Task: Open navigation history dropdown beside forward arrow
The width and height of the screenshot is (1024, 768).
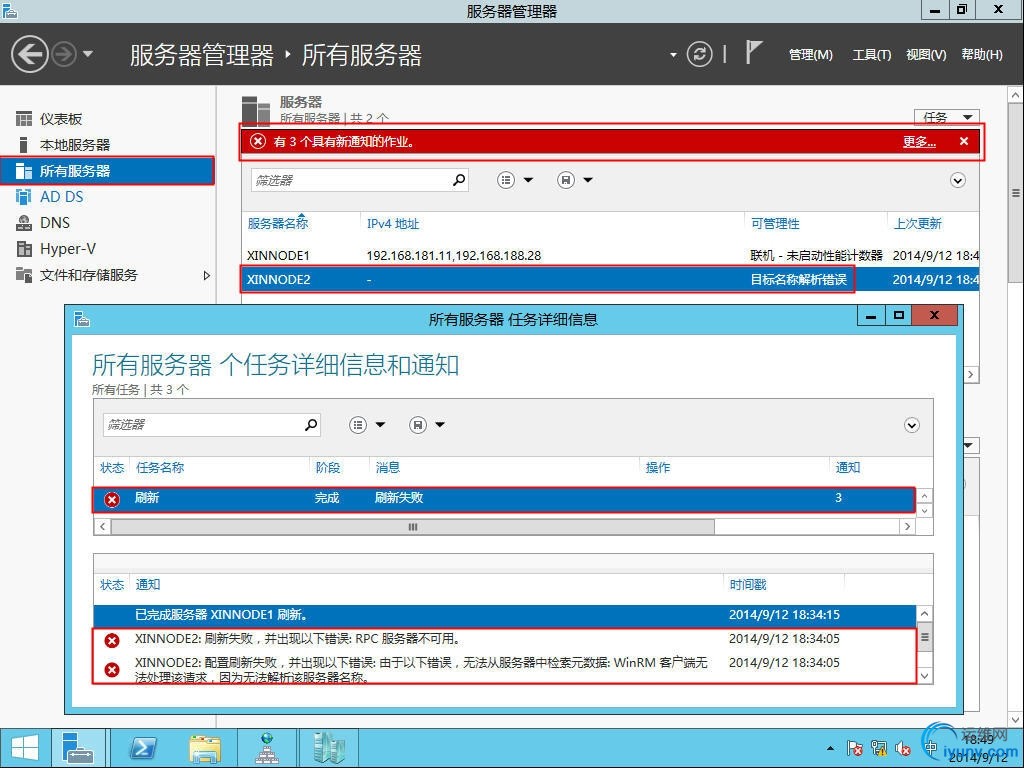Action: click(88, 54)
